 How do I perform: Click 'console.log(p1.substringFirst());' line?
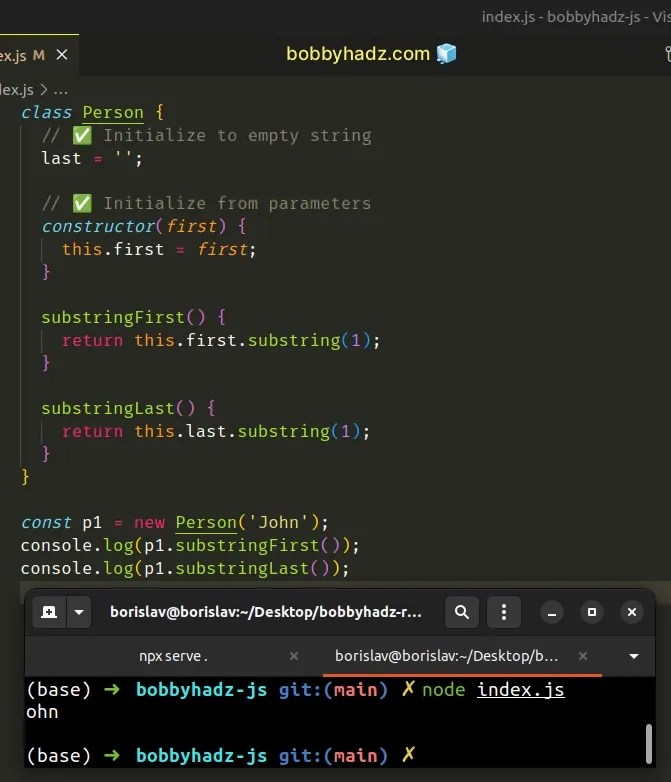tap(190, 546)
